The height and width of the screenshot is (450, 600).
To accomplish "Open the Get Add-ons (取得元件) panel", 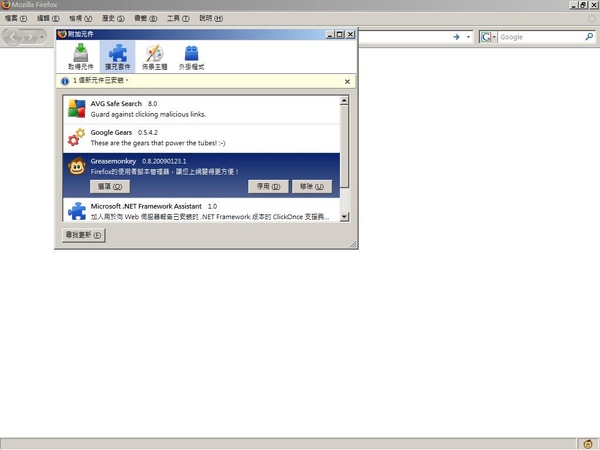I will coord(80,57).
